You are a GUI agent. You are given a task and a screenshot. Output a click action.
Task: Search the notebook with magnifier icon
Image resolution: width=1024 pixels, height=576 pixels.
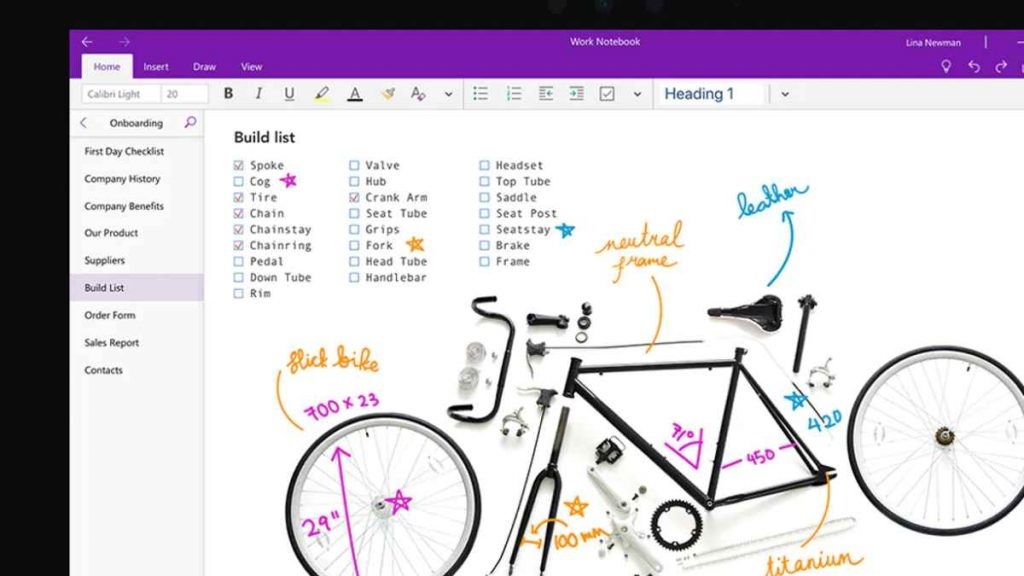(x=190, y=122)
